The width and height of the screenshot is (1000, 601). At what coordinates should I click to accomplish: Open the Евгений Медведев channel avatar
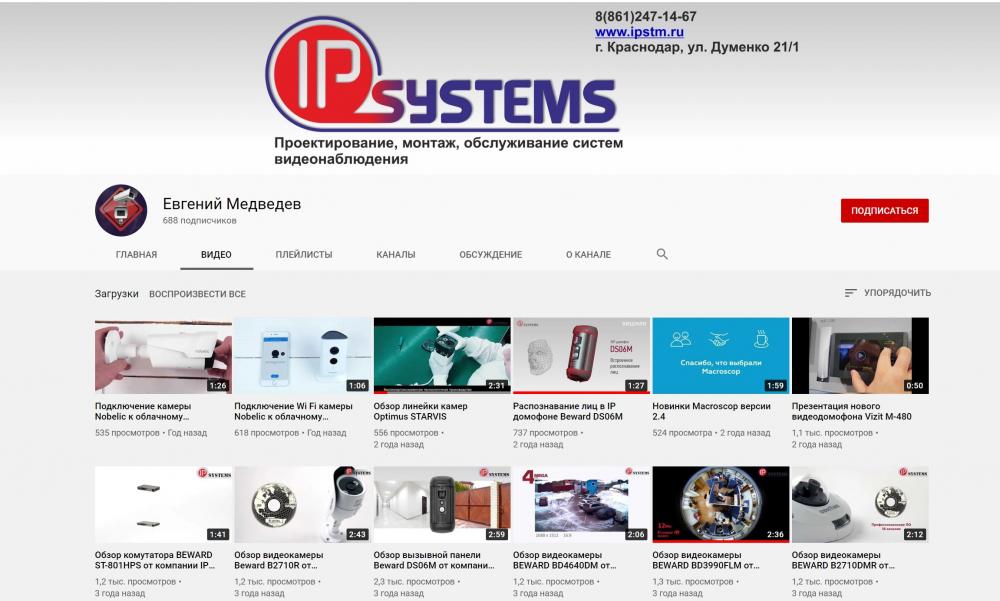point(121,210)
